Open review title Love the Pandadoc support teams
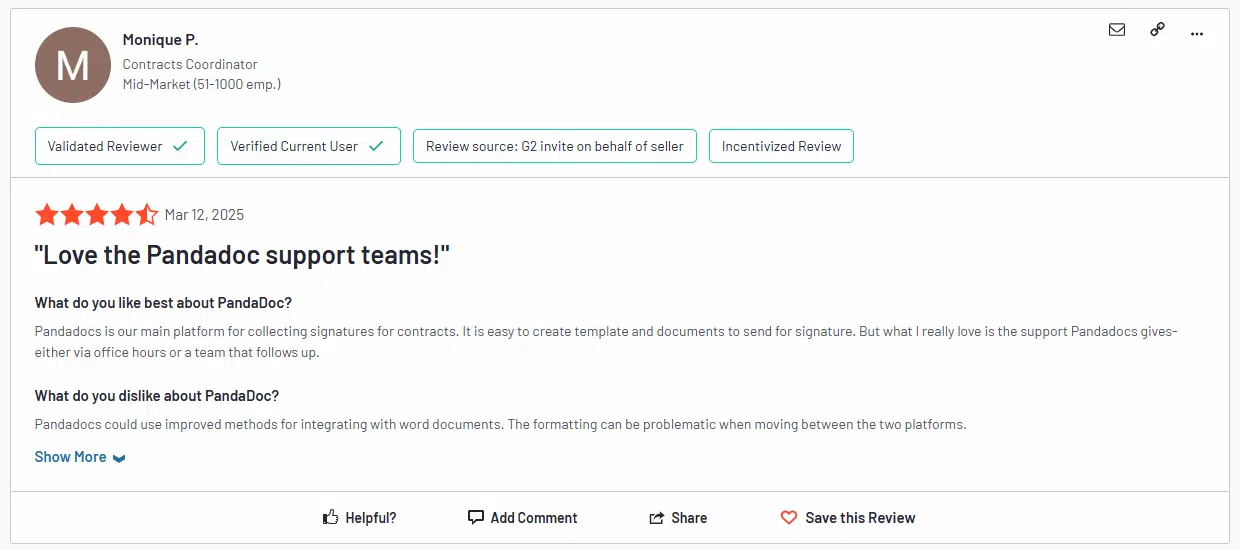The image size is (1240, 550). tap(242, 255)
